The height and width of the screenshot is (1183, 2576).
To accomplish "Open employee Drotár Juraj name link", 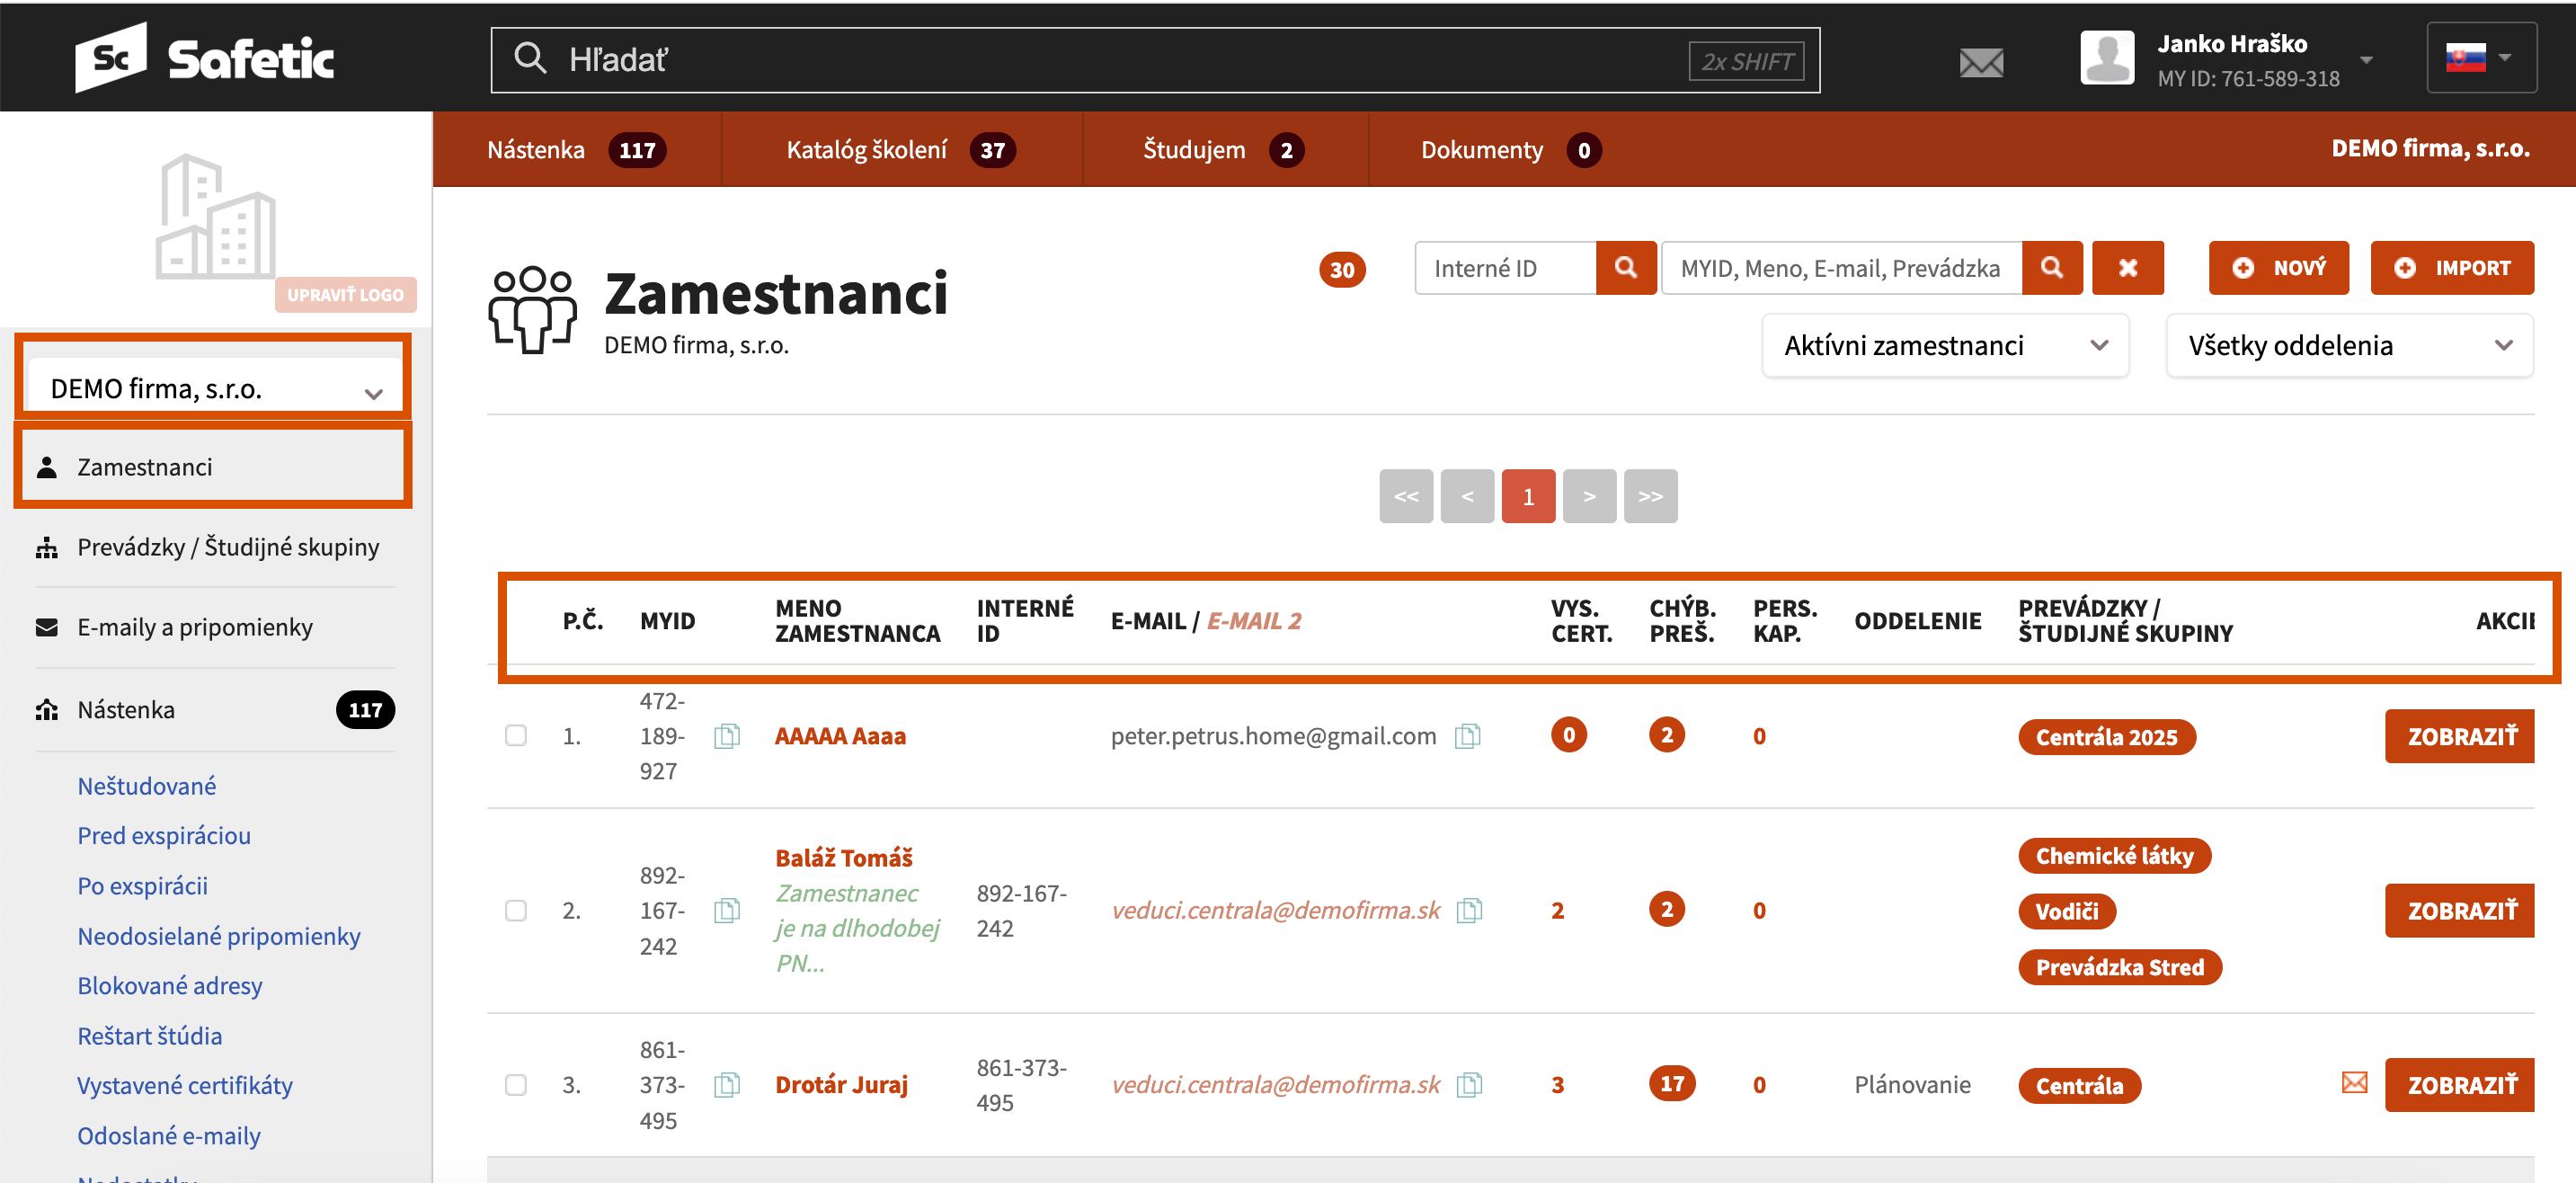I will [x=841, y=1084].
